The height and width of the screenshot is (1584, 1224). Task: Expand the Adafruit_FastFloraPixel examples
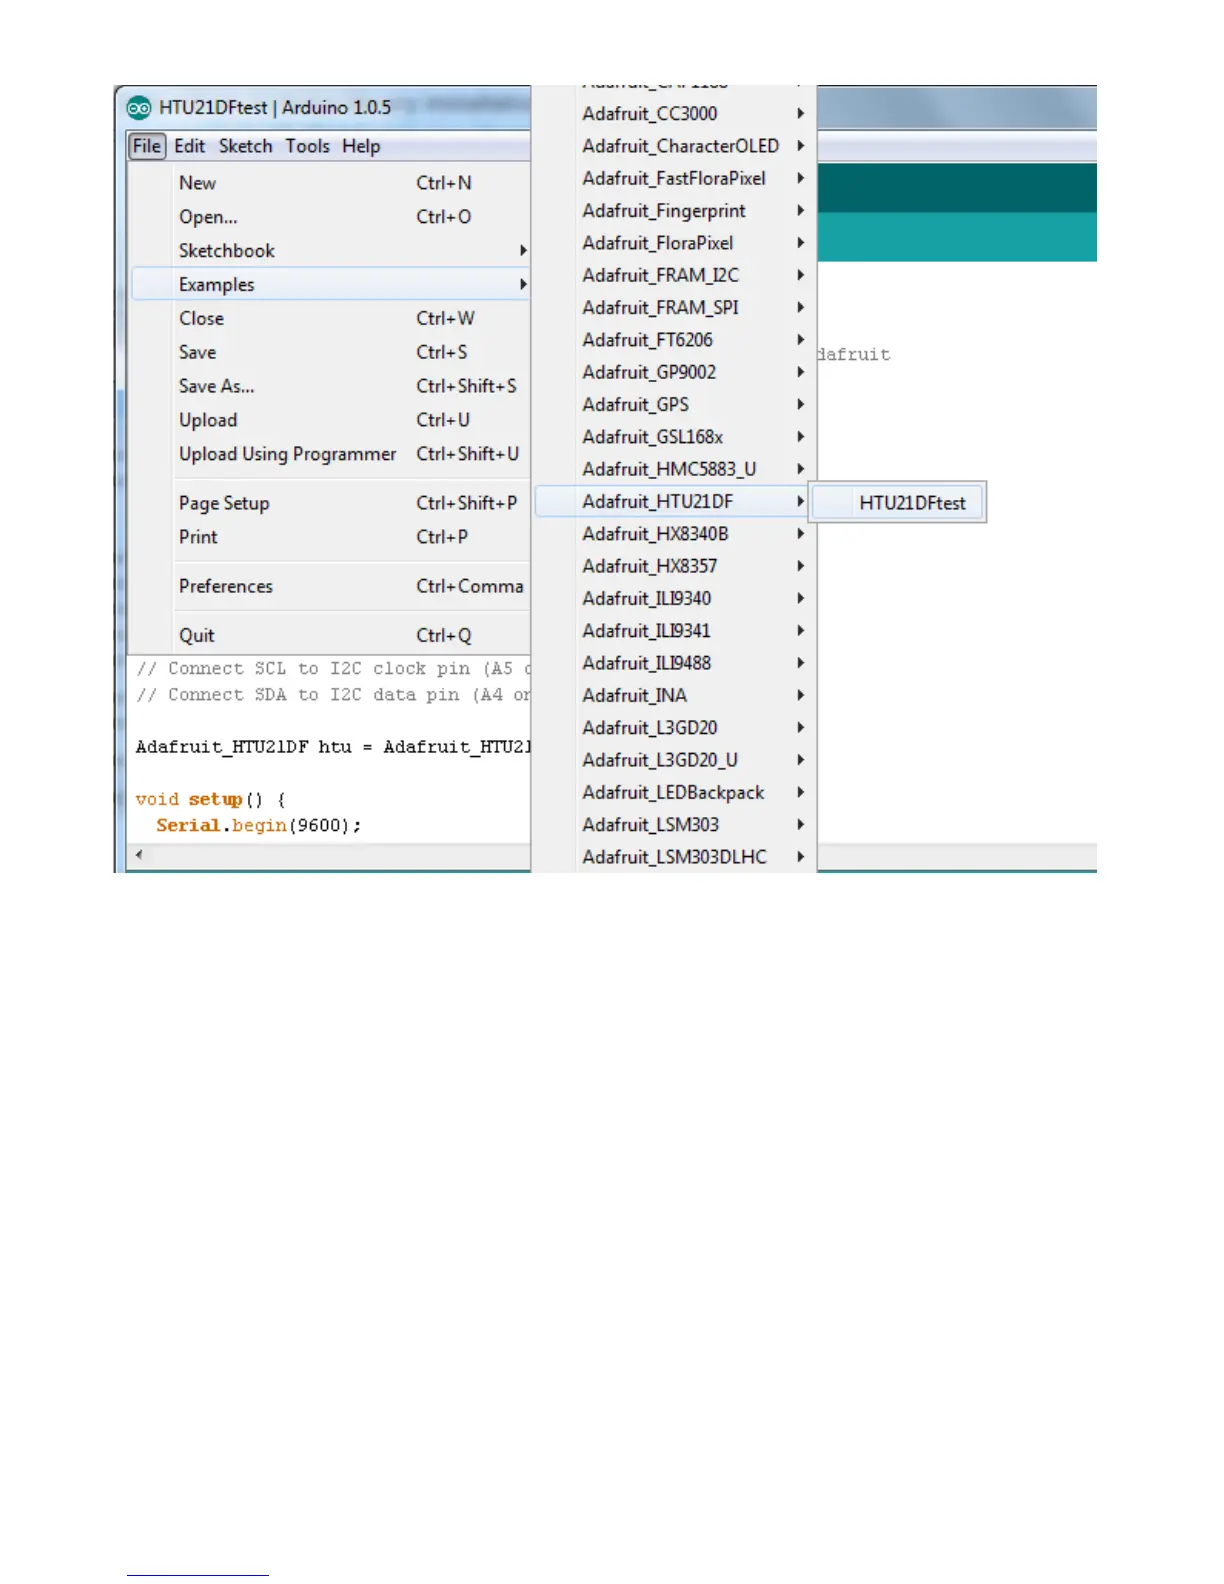675,179
